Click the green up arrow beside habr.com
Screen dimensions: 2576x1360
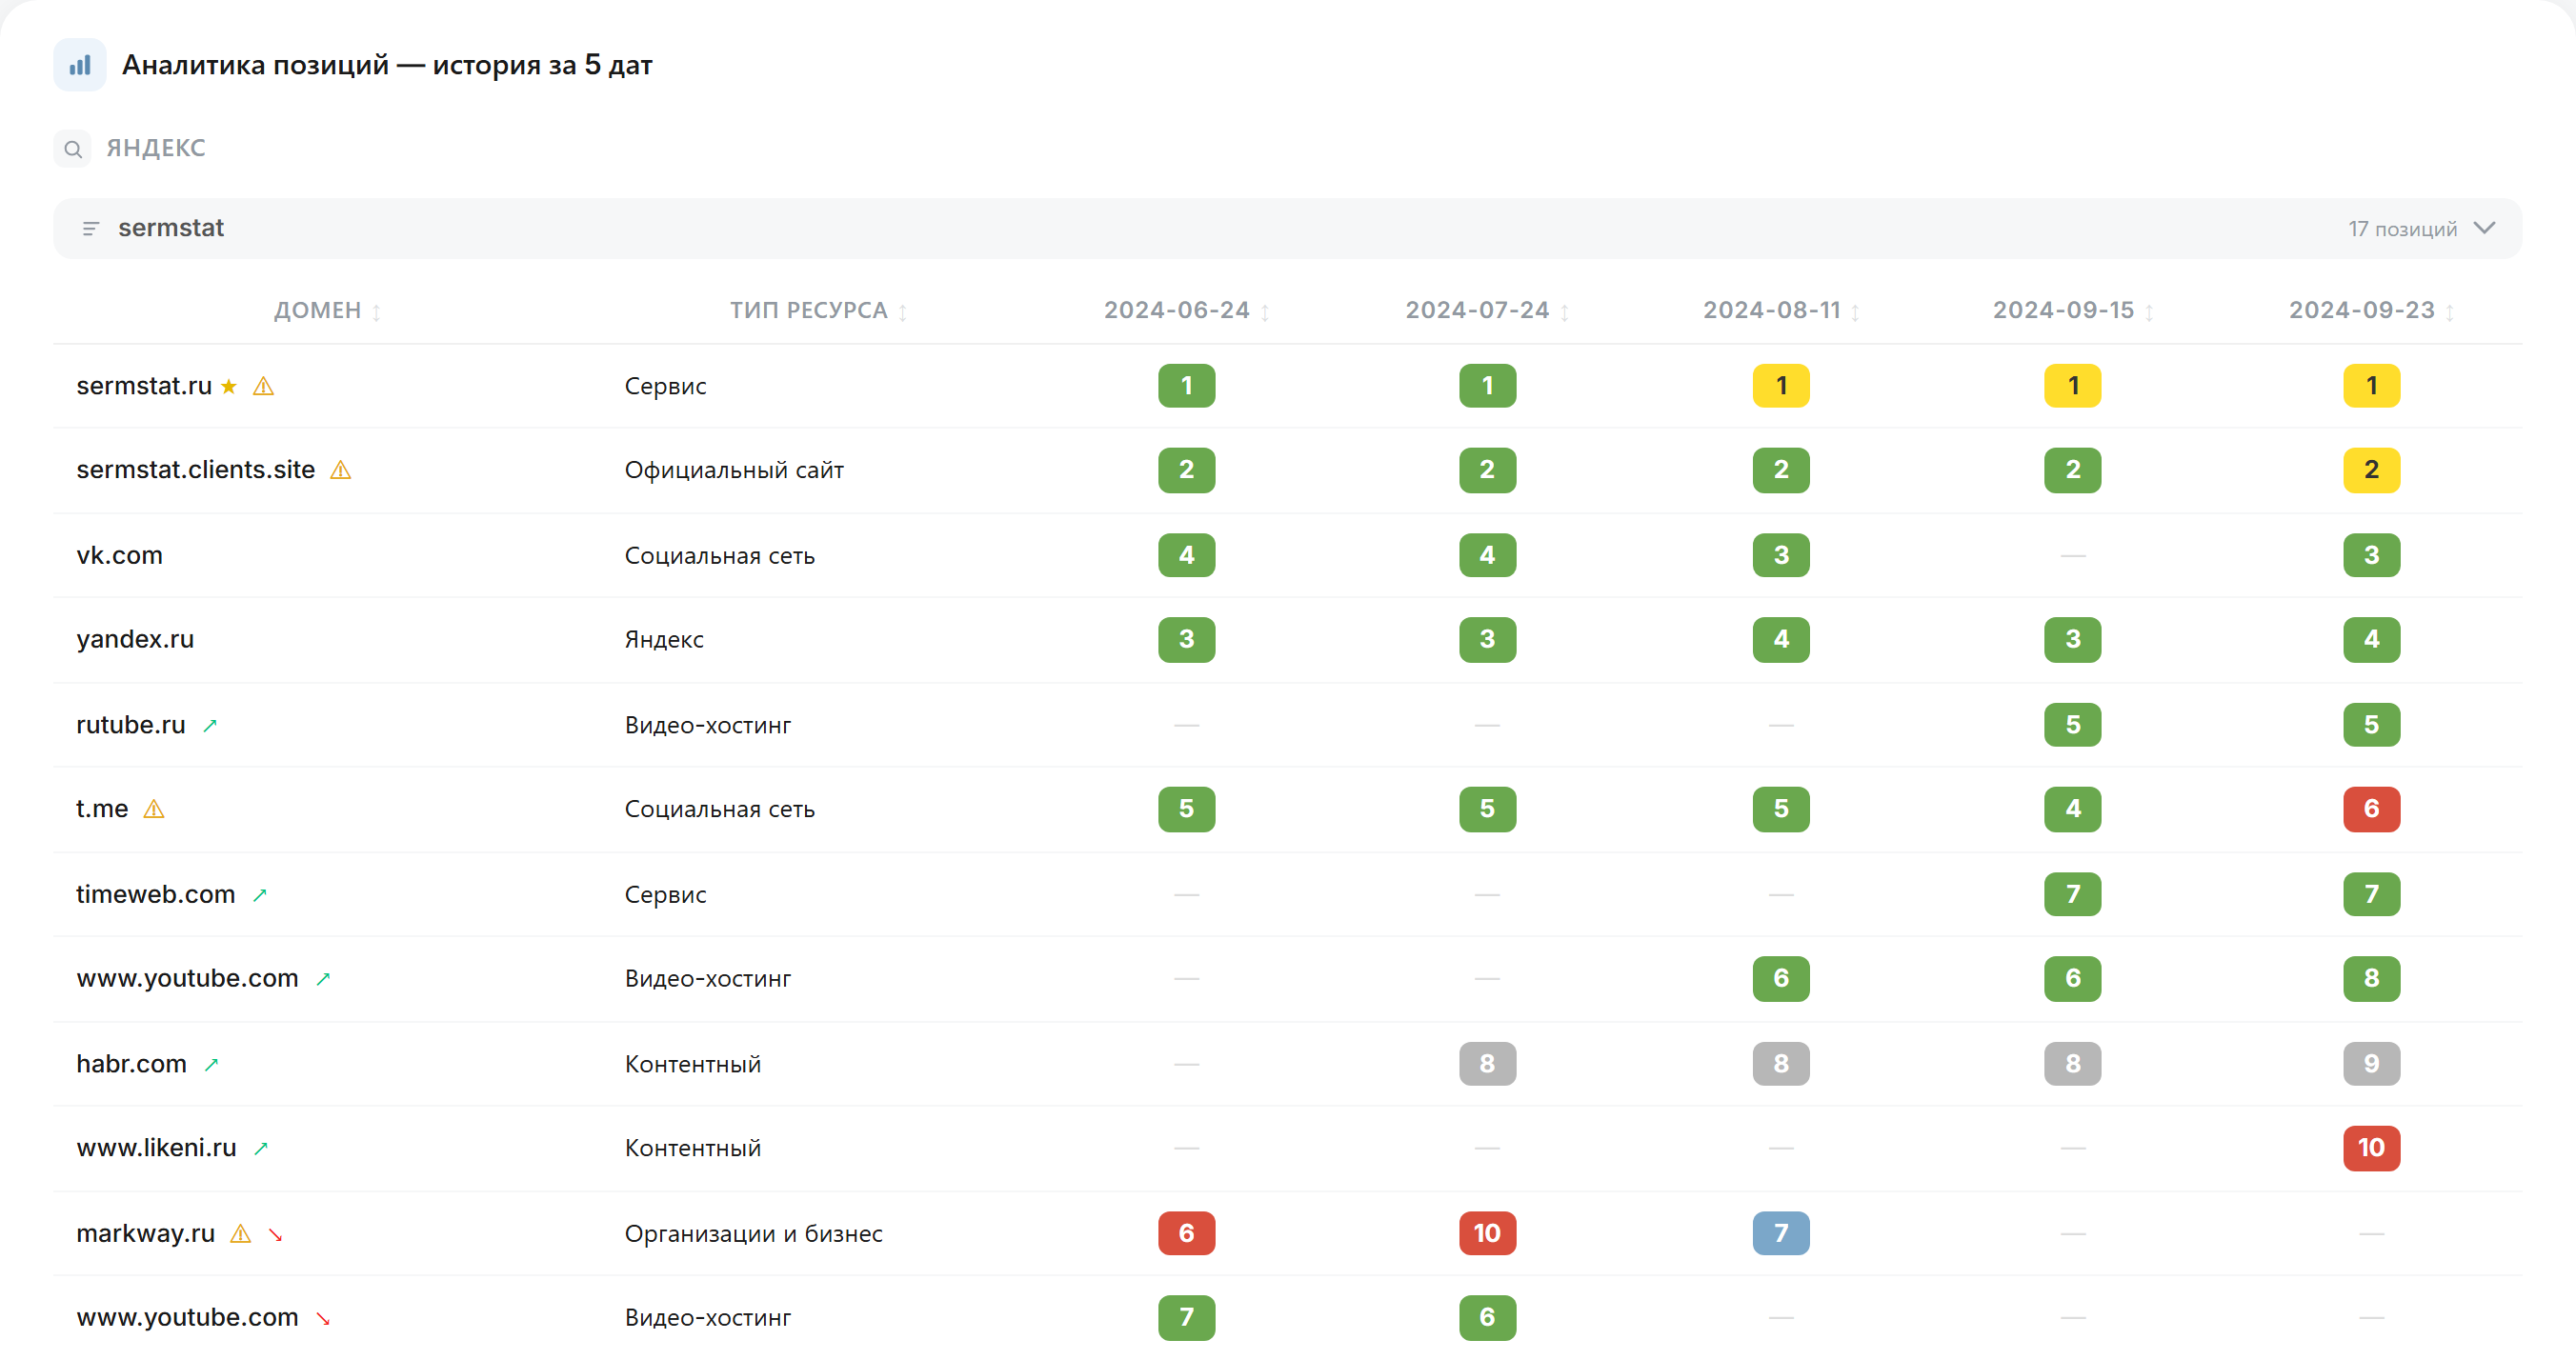click(x=211, y=1065)
